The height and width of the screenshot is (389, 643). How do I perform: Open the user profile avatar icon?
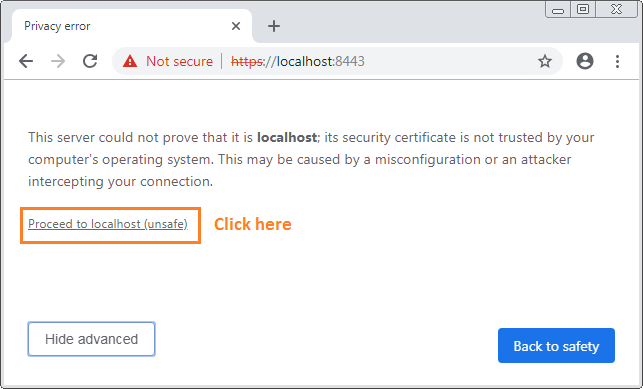(585, 61)
